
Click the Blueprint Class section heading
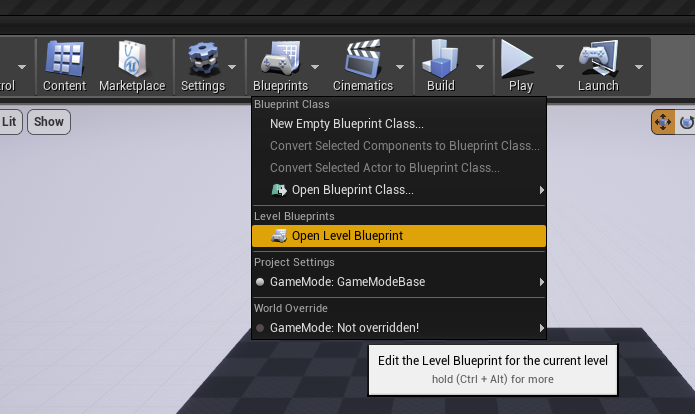pos(292,105)
